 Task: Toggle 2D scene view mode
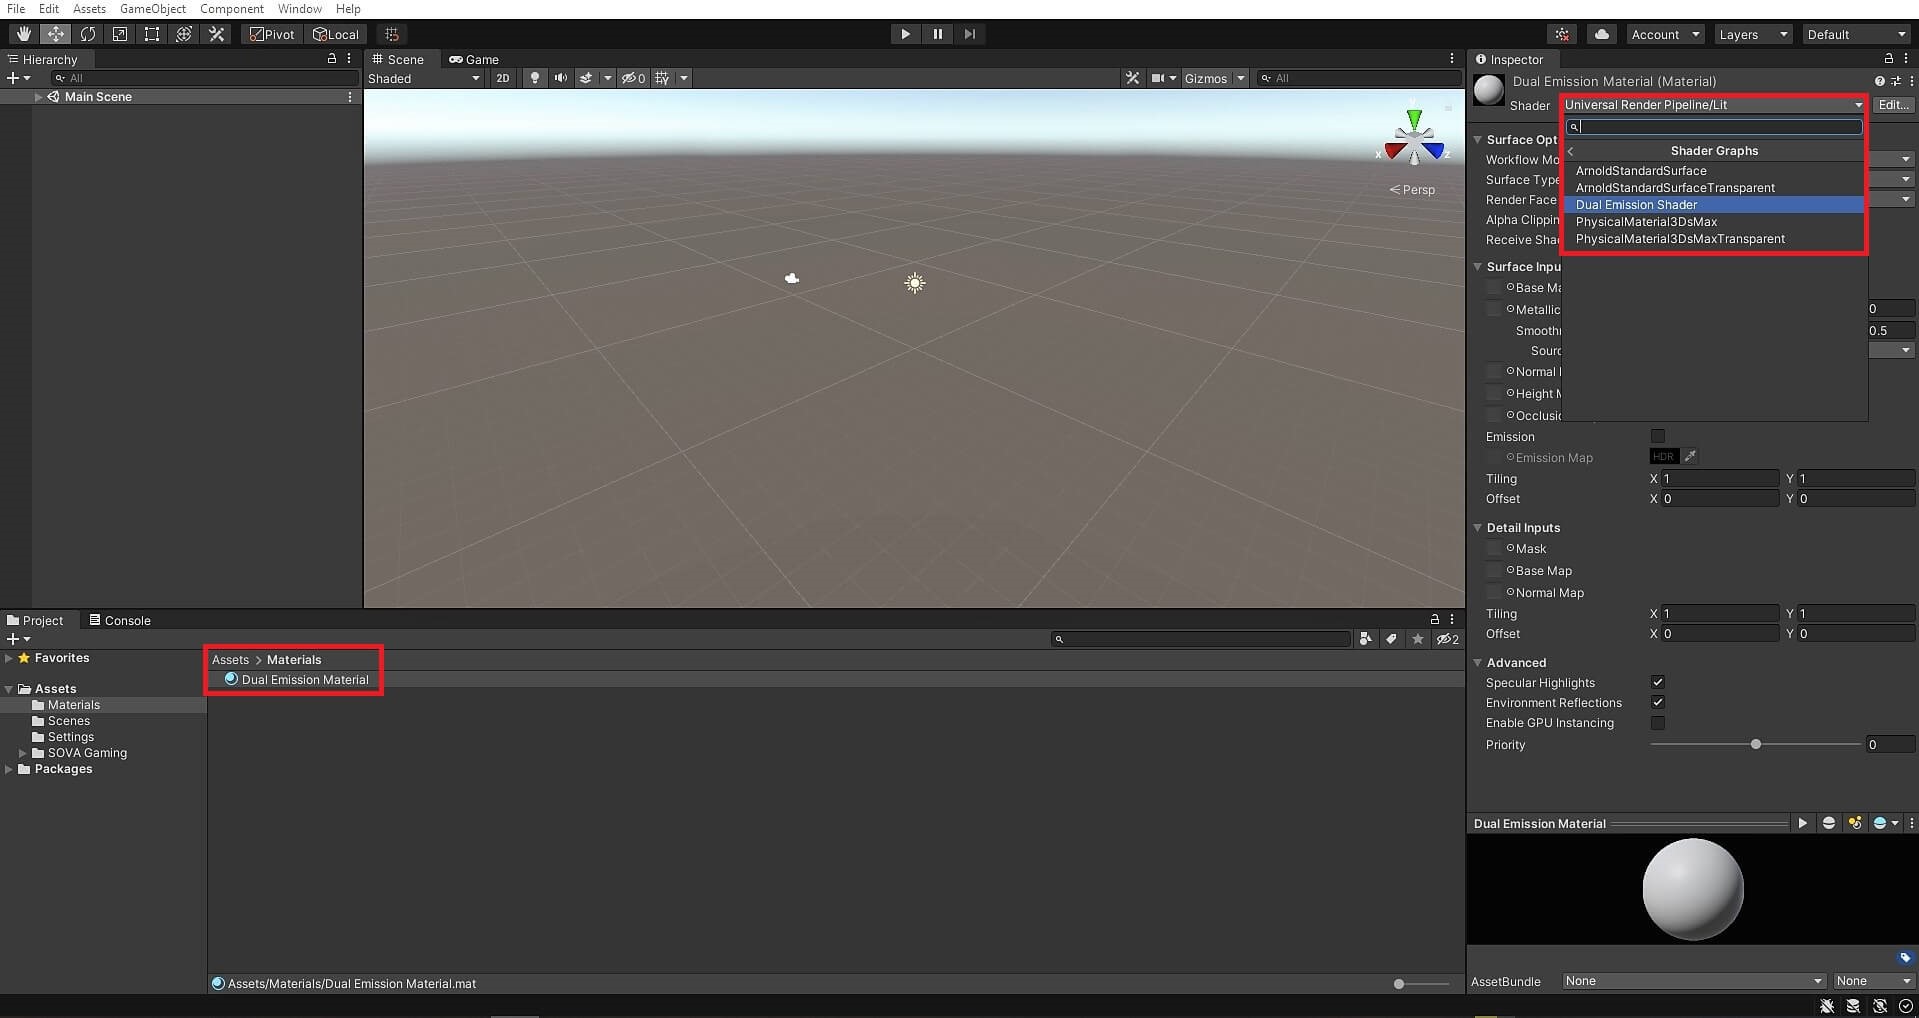tap(502, 78)
